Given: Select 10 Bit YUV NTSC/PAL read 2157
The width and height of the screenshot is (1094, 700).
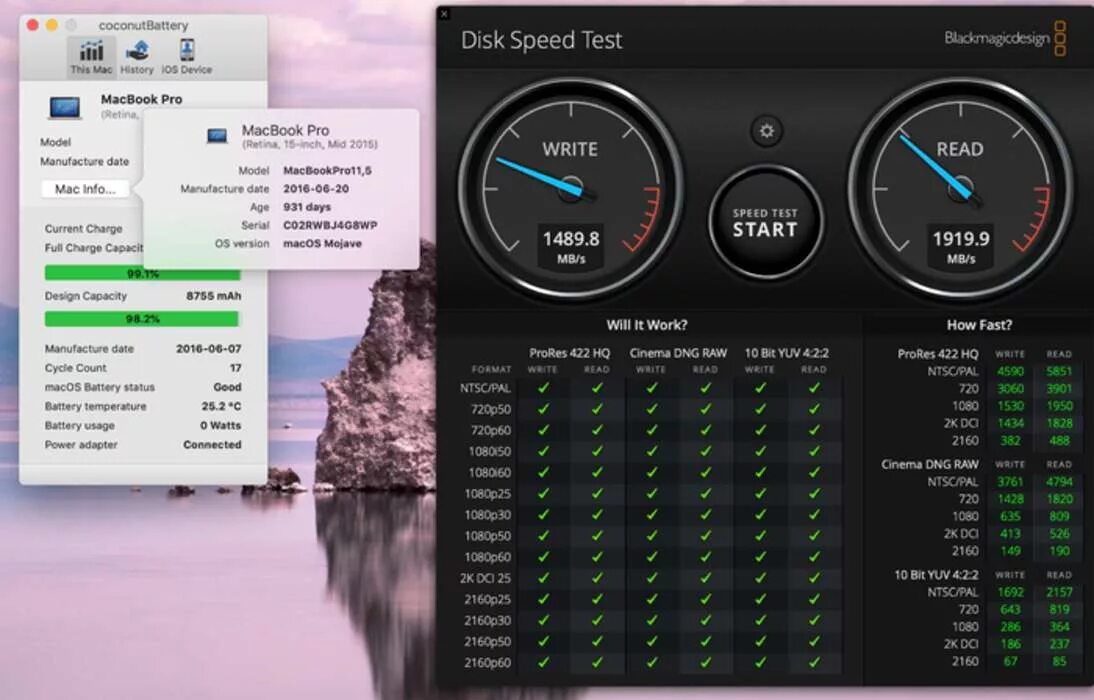Looking at the screenshot, I should [1059, 592].
